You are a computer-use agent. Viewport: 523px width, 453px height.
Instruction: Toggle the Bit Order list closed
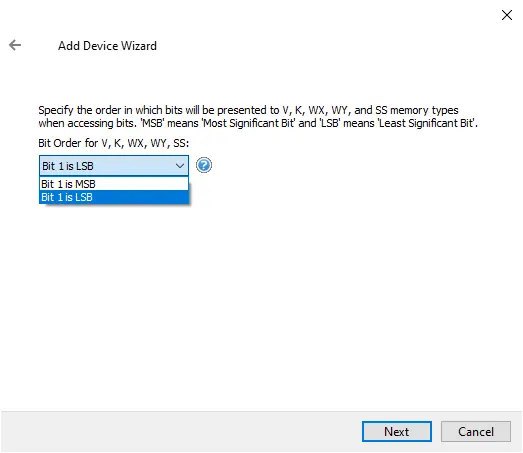coord(180,165)
